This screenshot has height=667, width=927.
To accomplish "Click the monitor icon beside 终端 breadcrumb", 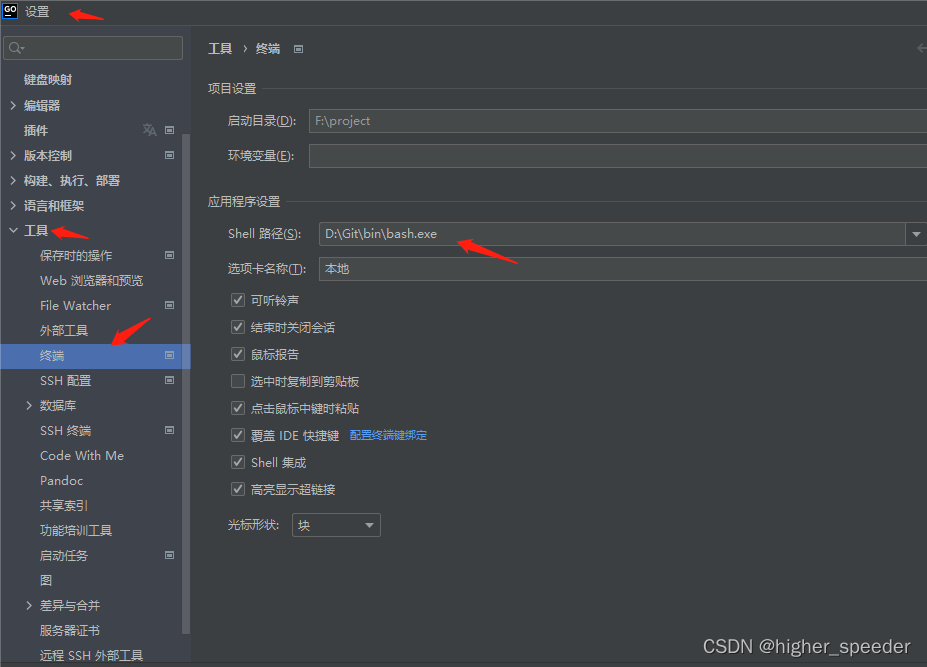I will [297, 47].
